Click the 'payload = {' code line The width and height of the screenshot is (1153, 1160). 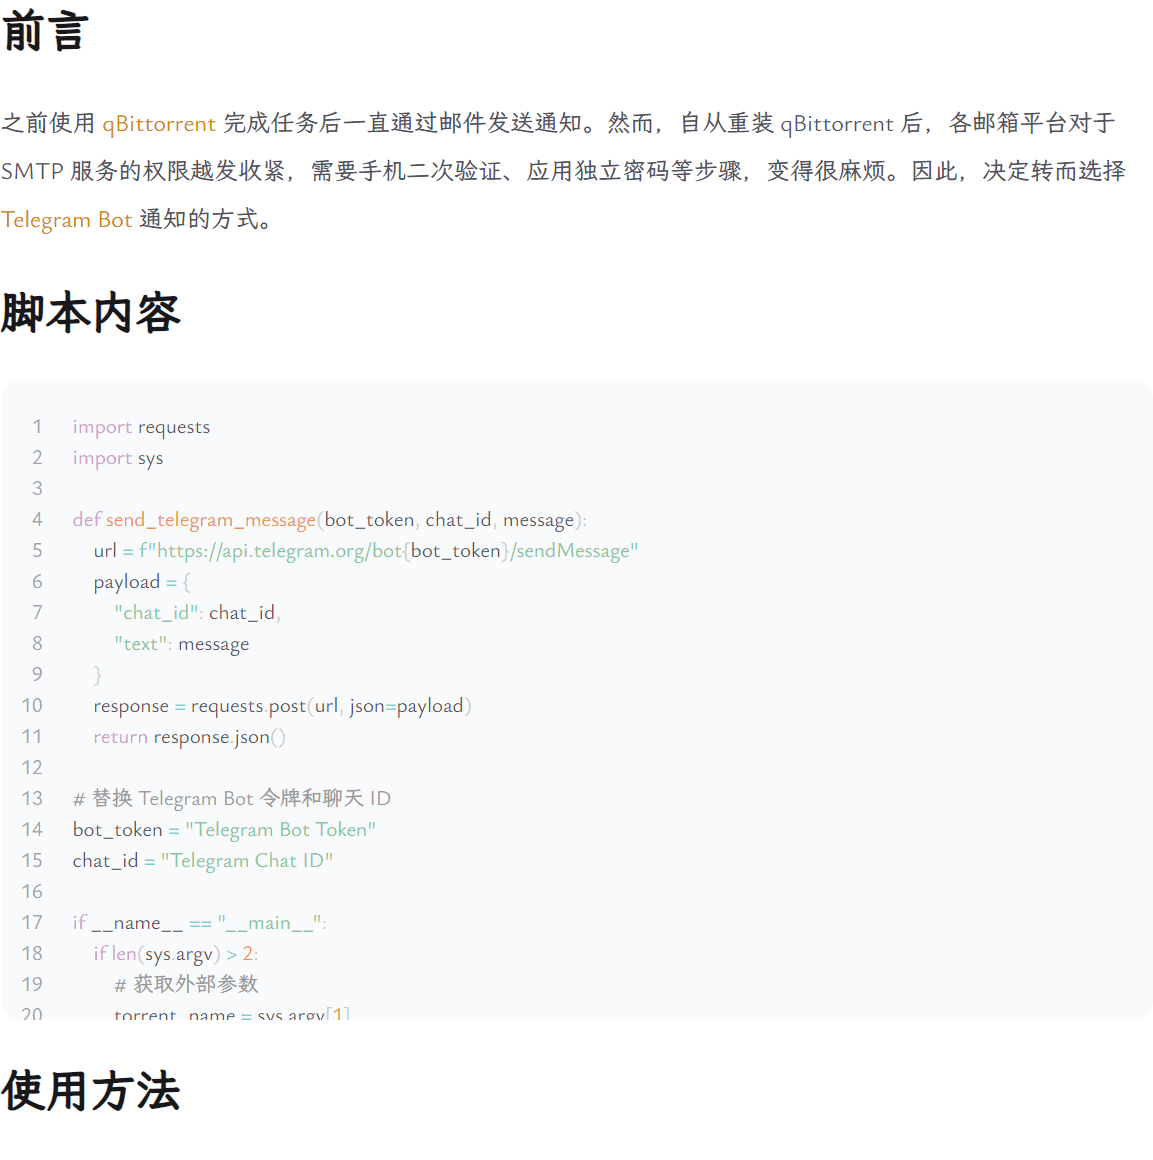click(142, 582)
